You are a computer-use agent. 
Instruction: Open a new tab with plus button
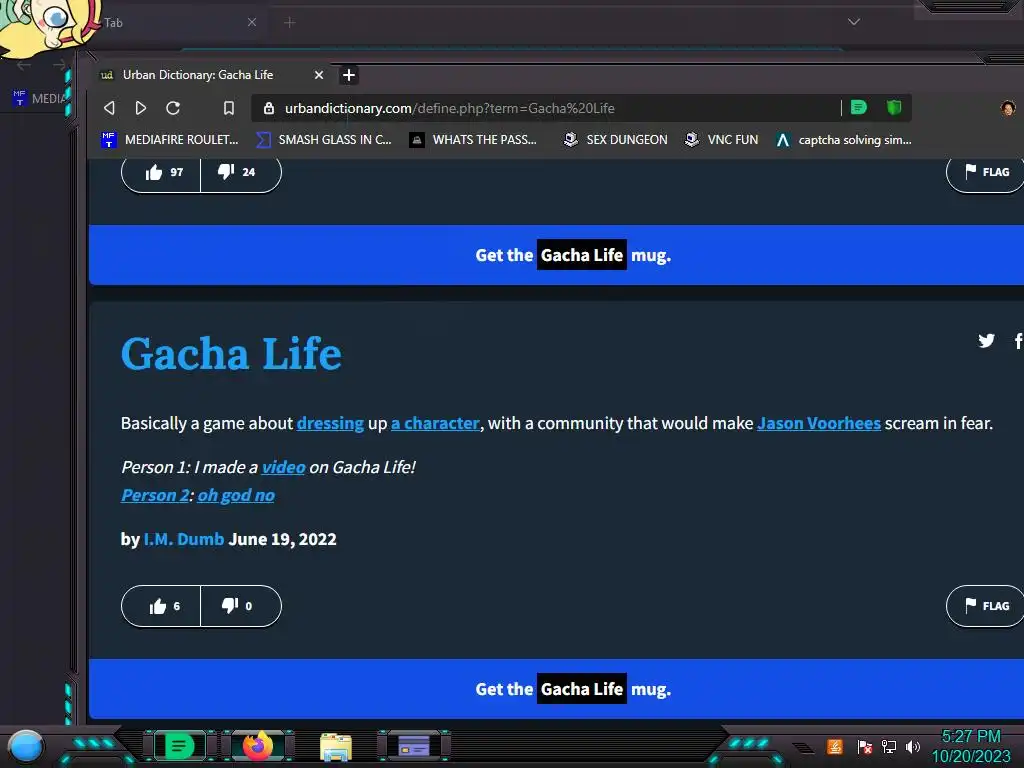click(349, 75)
